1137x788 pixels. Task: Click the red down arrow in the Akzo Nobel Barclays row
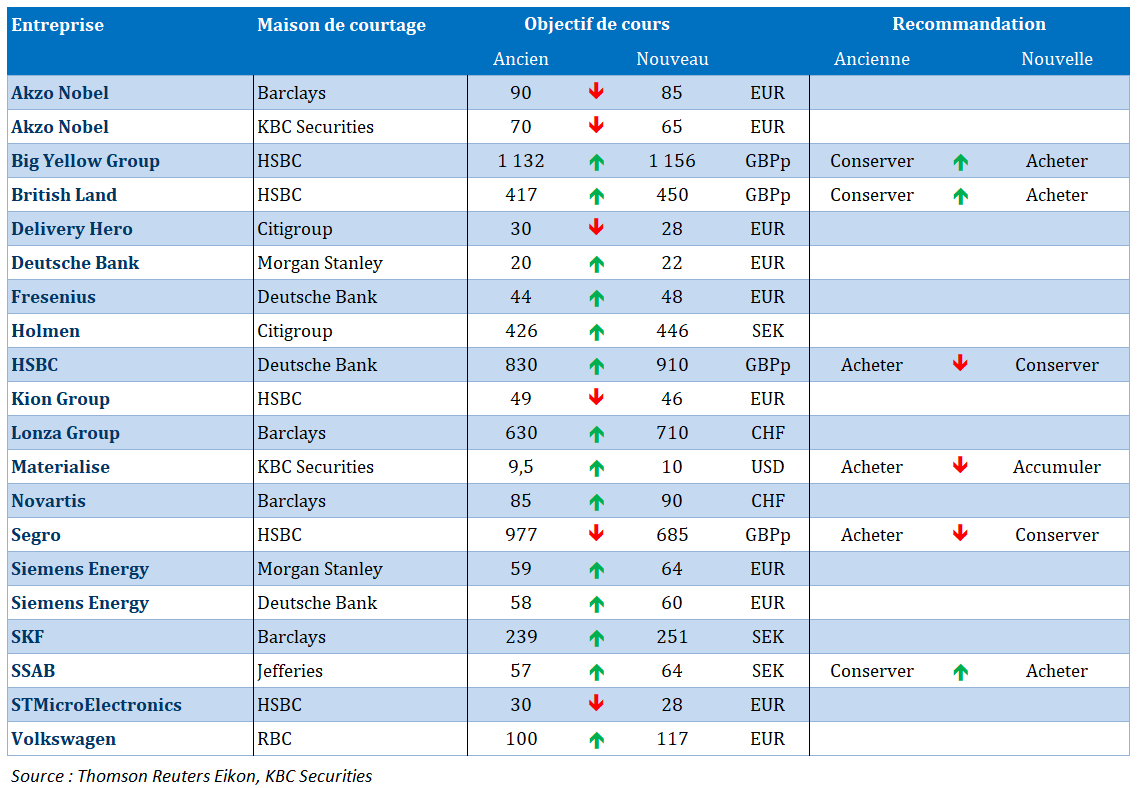click(x=596, y=91)
